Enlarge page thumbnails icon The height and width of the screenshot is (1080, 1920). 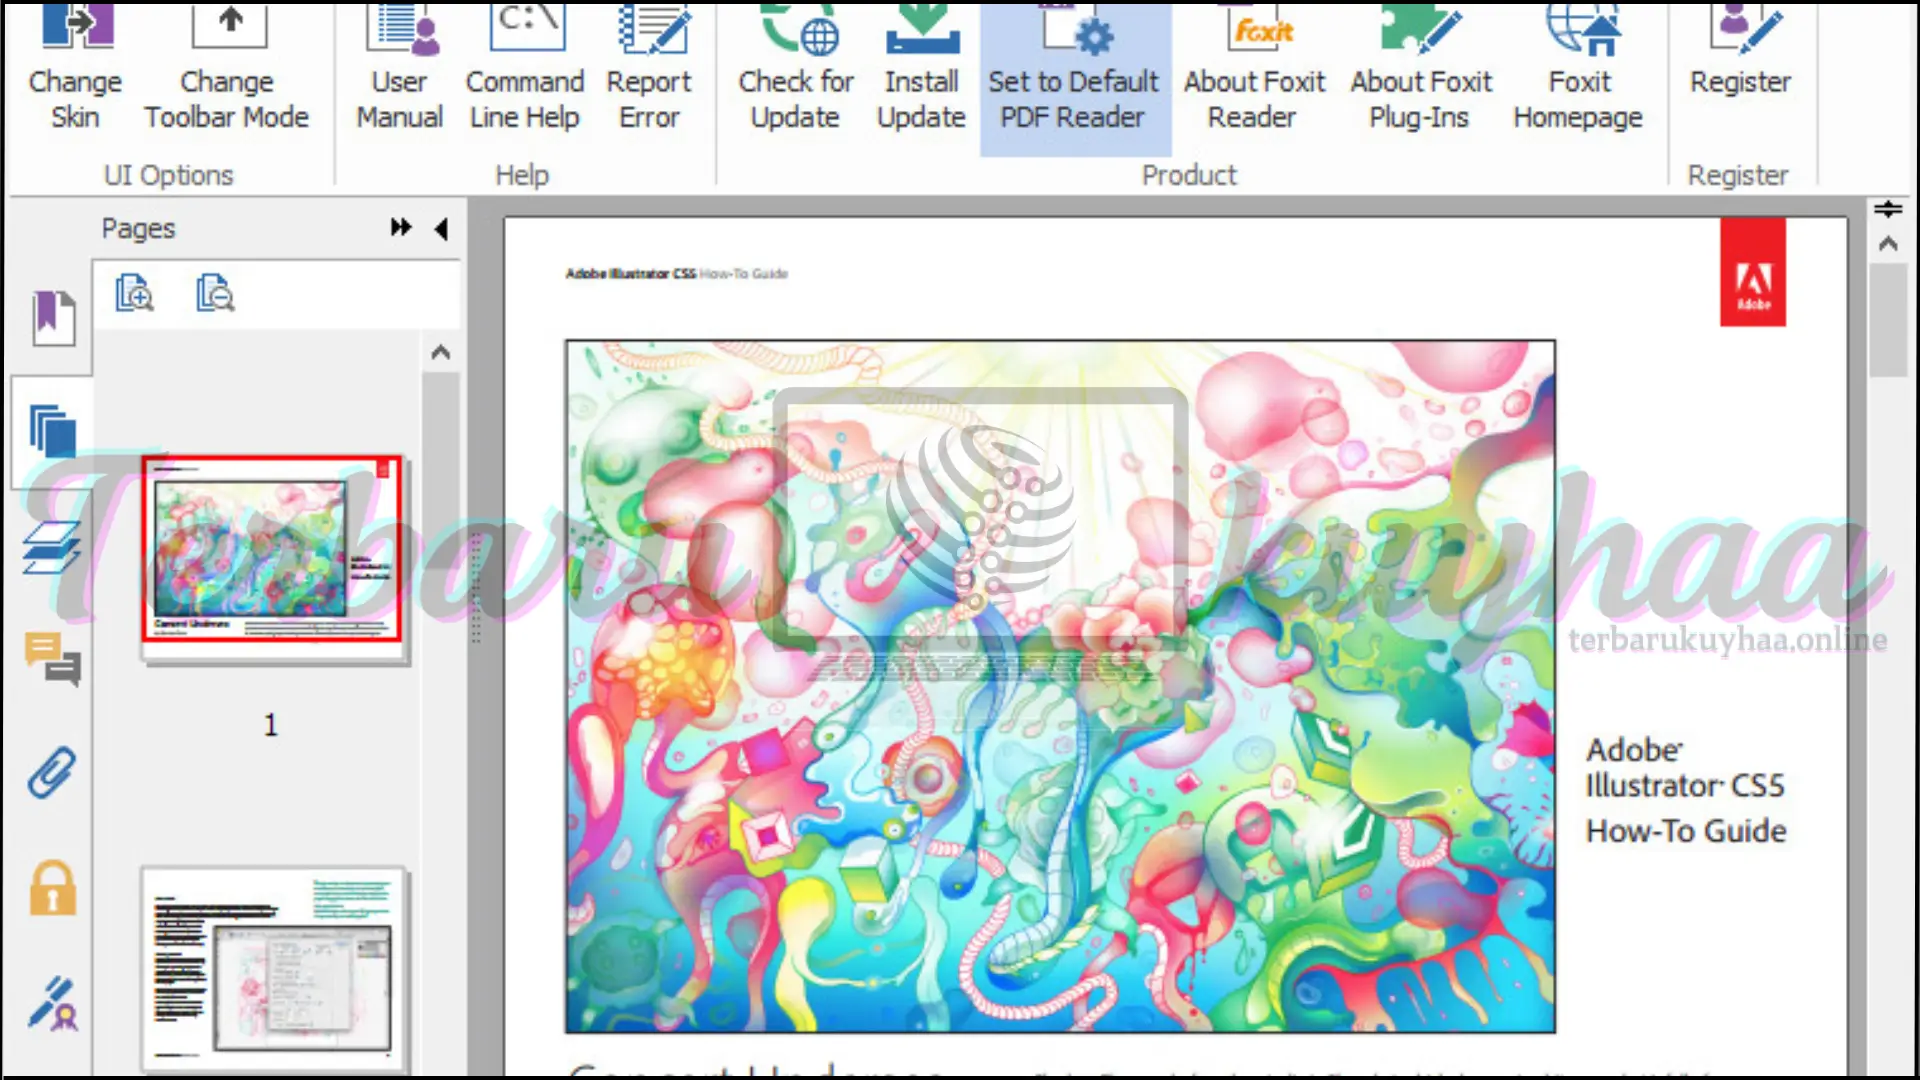click(134, 293)
